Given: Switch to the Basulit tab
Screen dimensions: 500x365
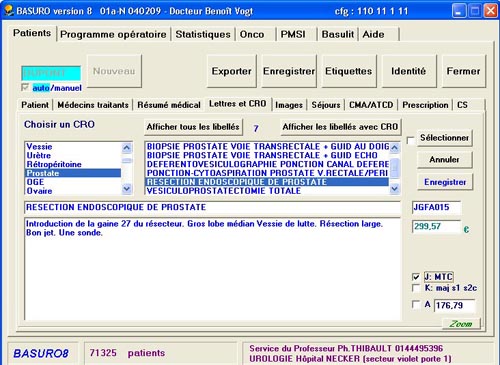Looking at the screenshot, I should [337, 34].
